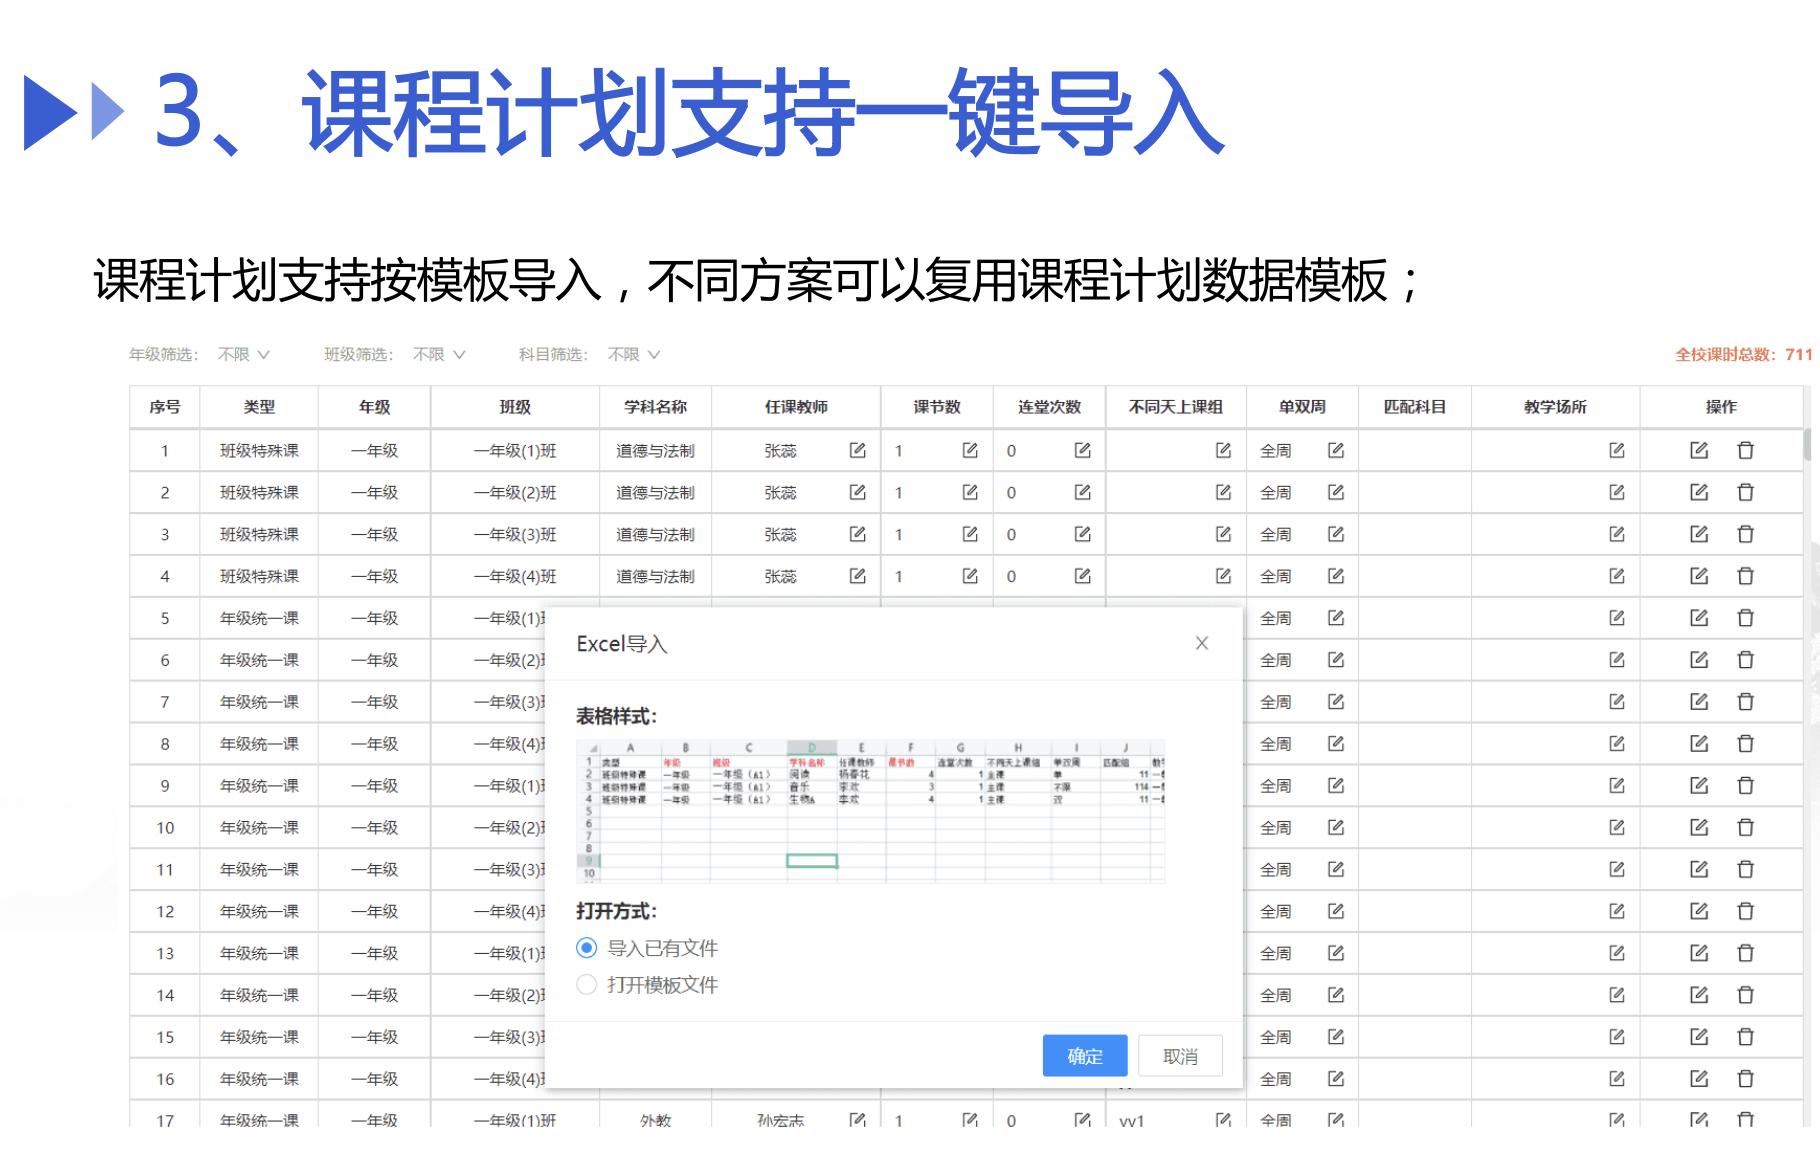Image resolution: width=1820 pixels, height=1150 pixels.
Task: Close the Excel导入 dialog
Action: 1202,643
